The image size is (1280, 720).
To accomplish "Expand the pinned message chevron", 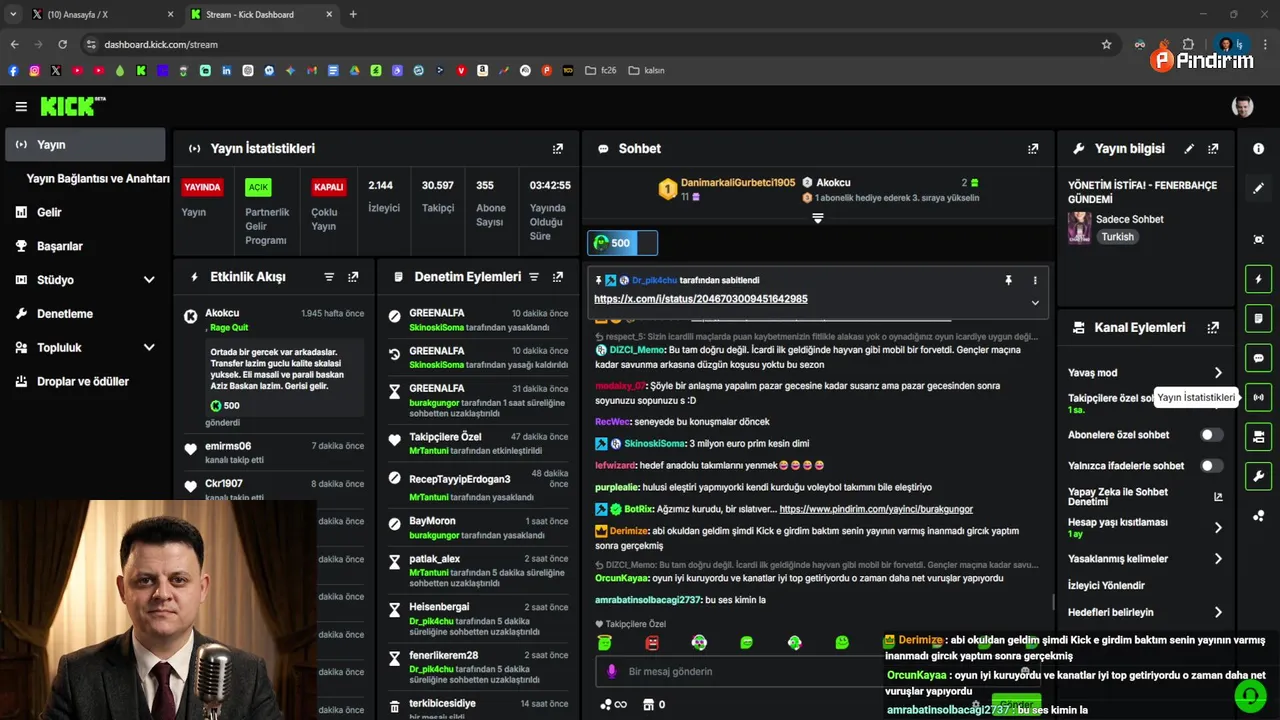I will (1035, 302).
